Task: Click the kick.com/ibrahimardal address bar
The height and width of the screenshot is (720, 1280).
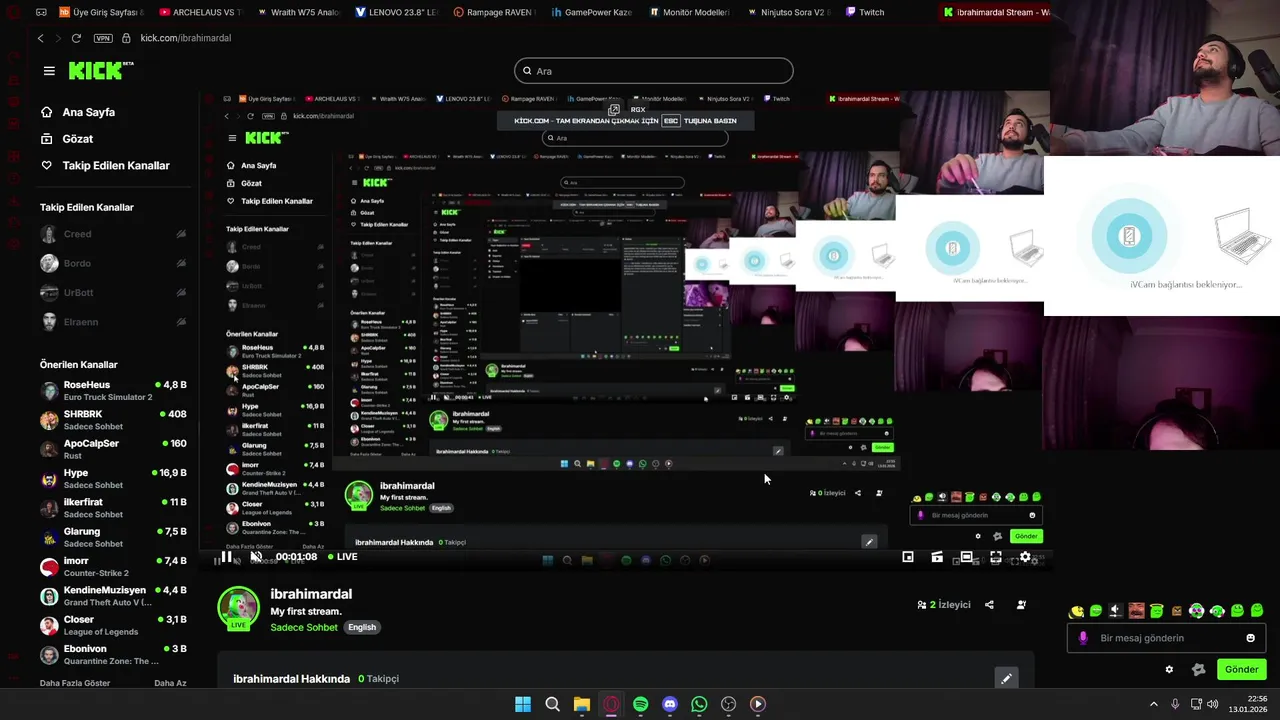Action: pyautogui.click(x=186, y=38)
